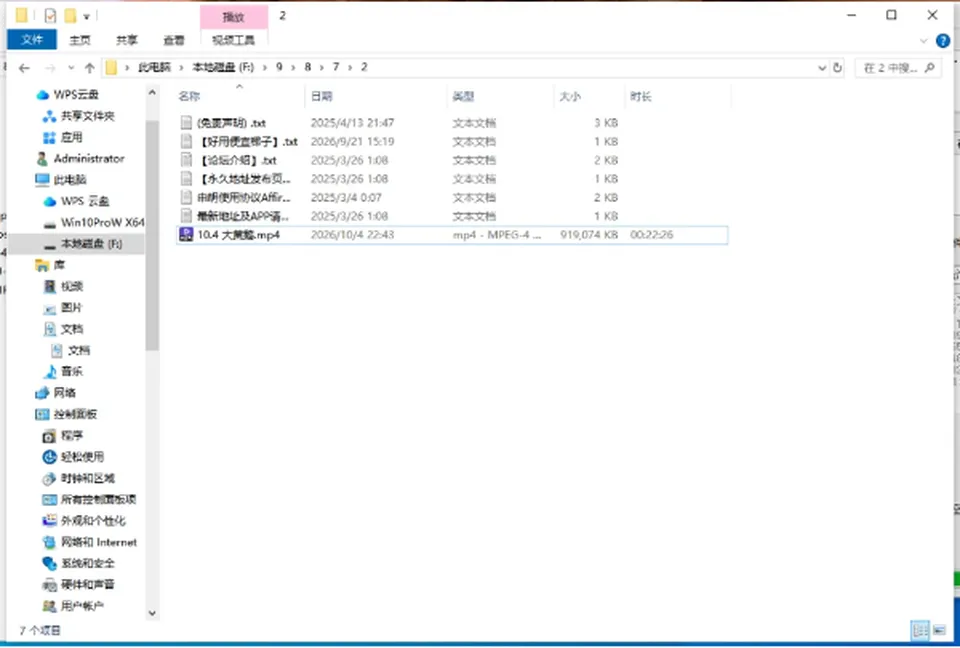Expand the ribbon with the chevron
Image resolution: width=960 pixels, height=648 pixels.
[x=924, y=41]
